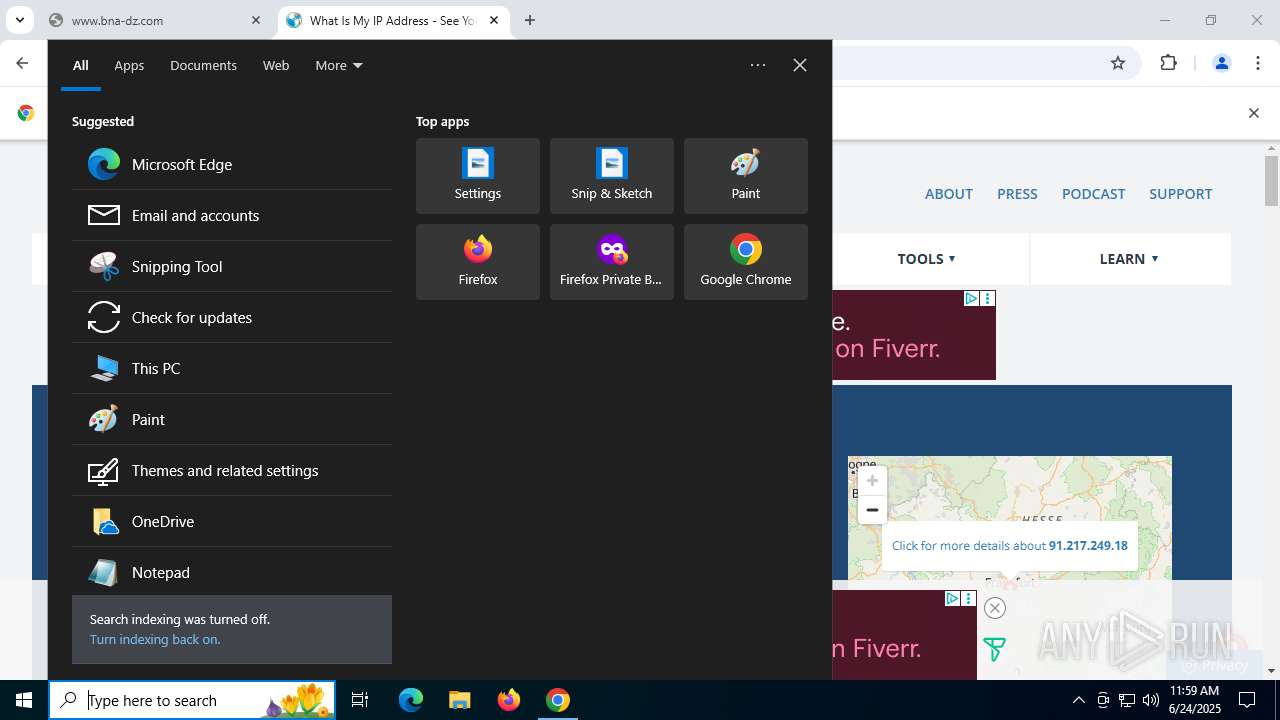
Task: Click the taskbar search input box
Action: pyautogui.click(x=192, y=700)
